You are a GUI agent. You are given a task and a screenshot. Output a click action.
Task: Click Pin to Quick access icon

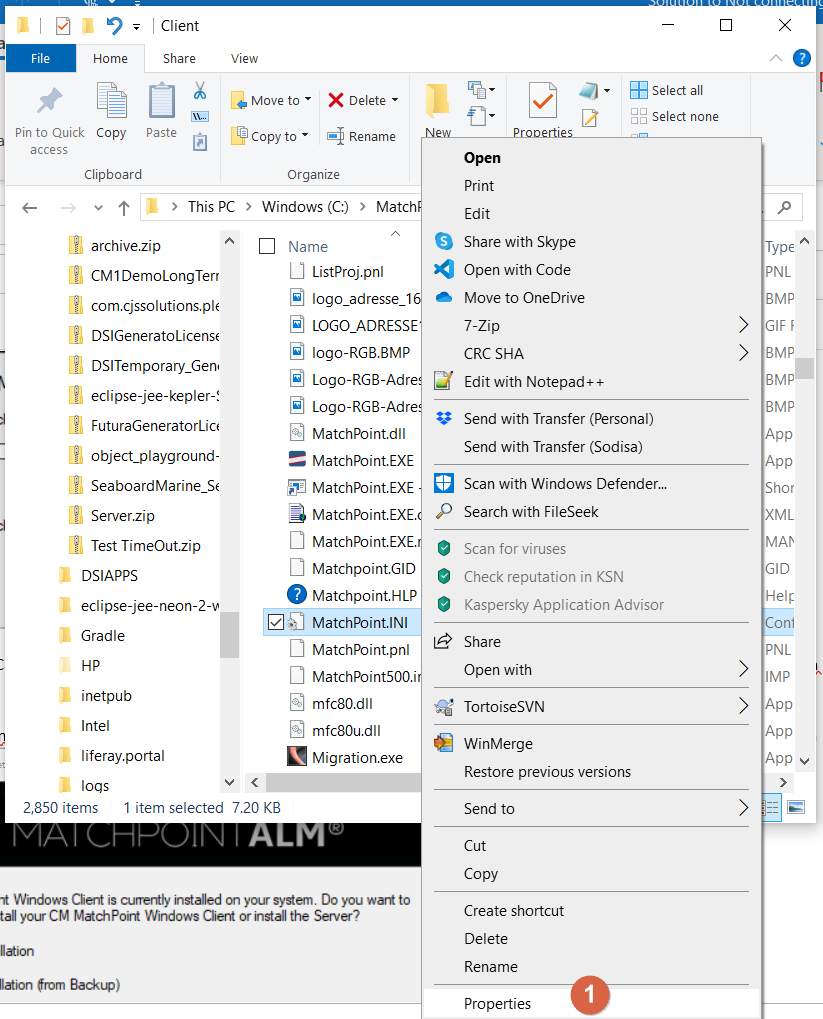49,101
